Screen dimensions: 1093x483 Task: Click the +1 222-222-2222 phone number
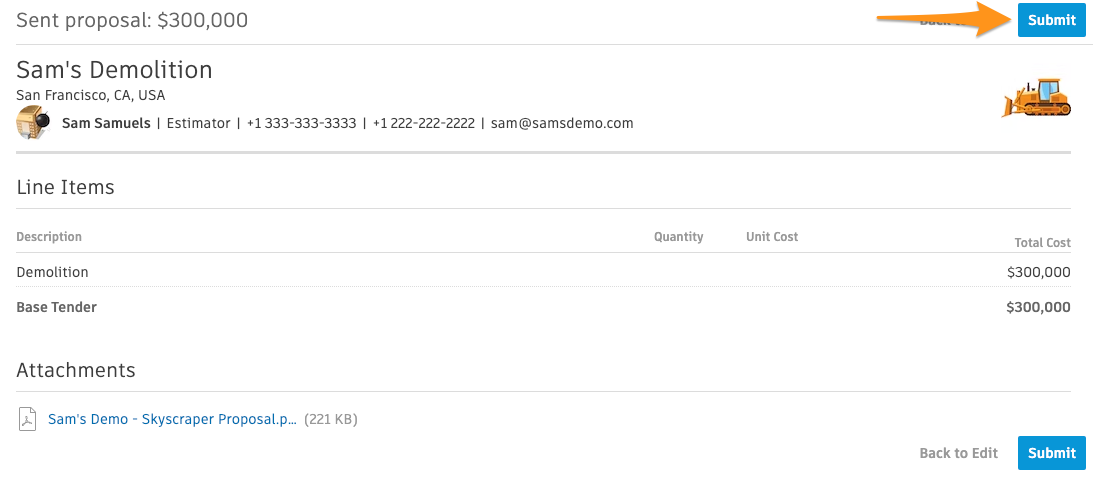tap(424, 123)
